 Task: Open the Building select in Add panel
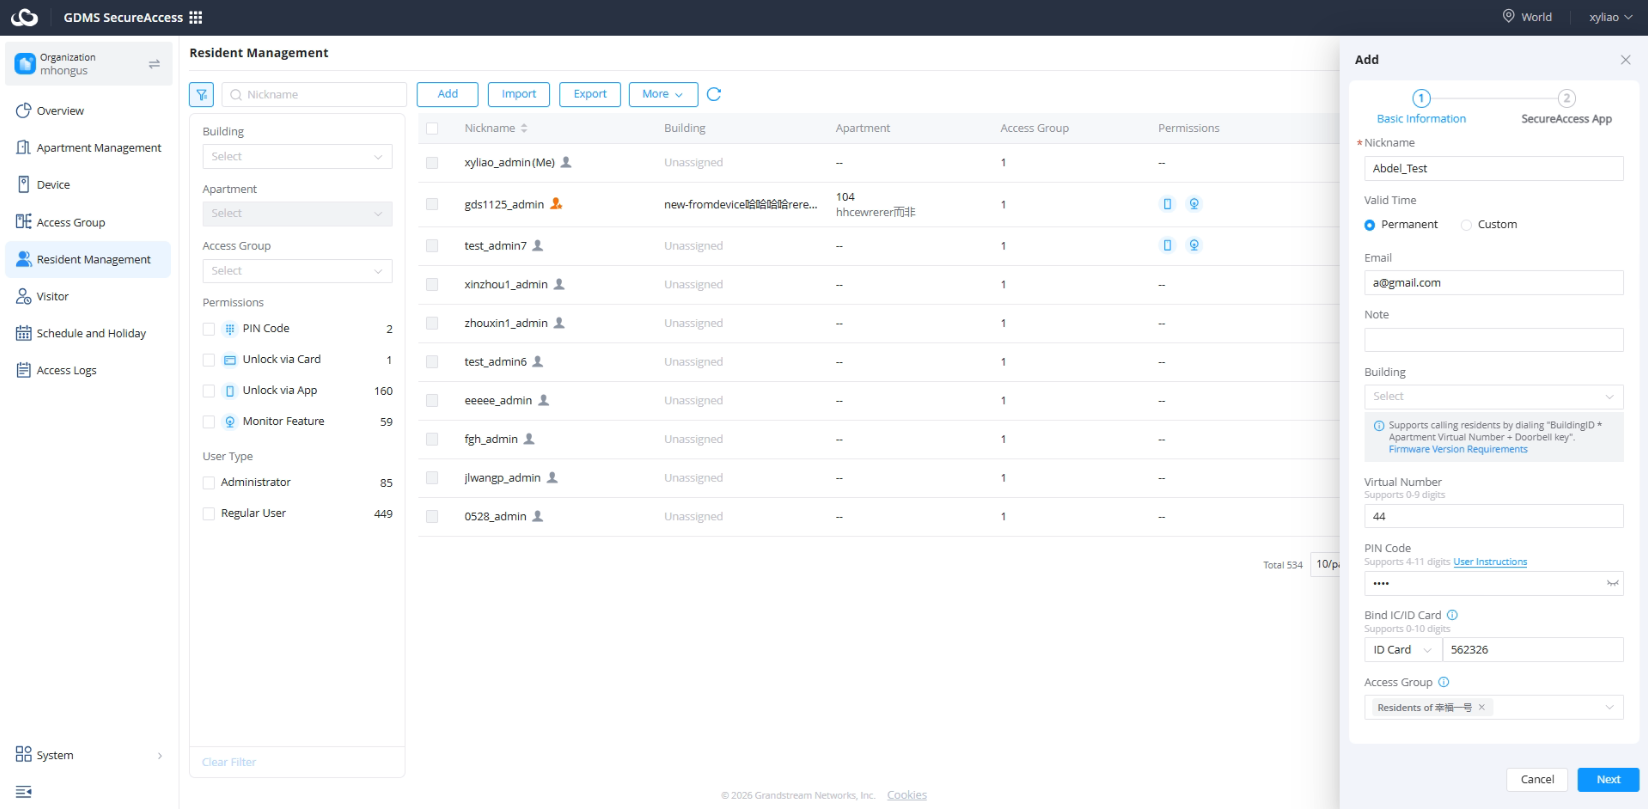point(1493,396)
